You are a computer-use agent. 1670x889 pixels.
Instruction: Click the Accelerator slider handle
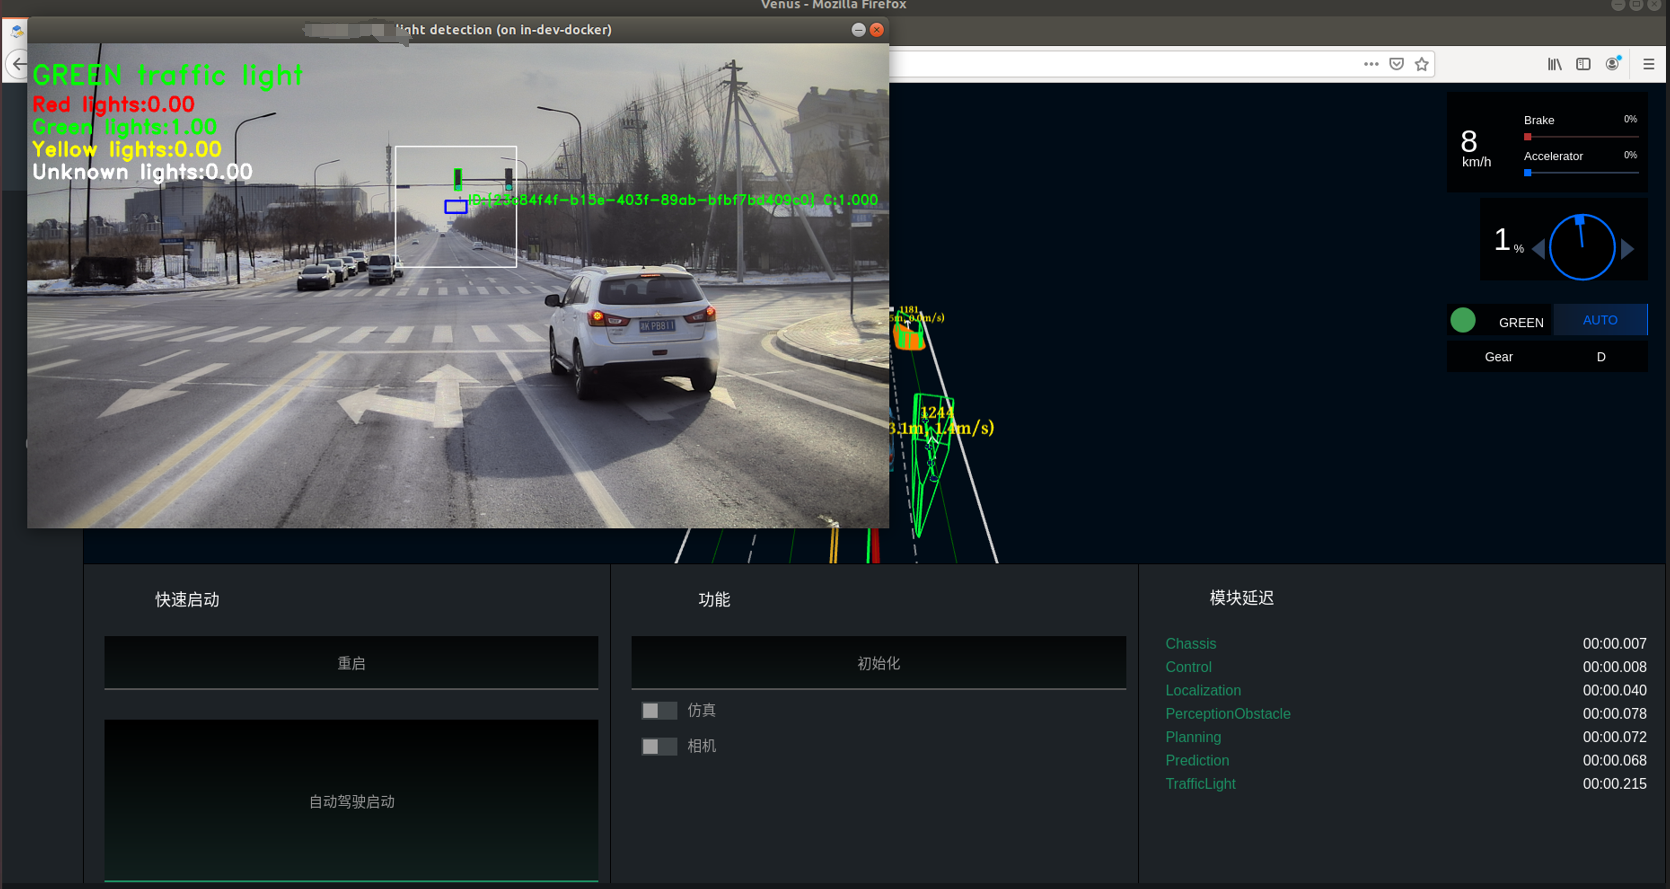pos(1527,173)
